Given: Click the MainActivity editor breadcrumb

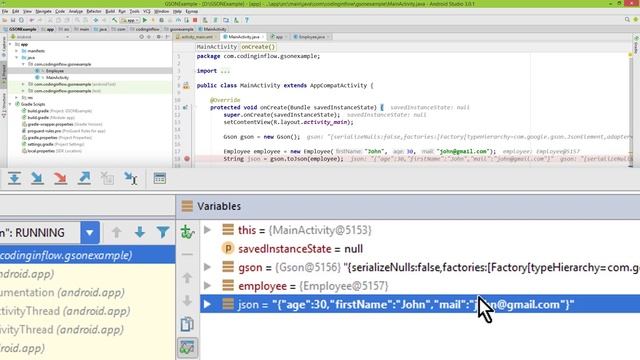Looking at the screenshot, I should point(216,47).
